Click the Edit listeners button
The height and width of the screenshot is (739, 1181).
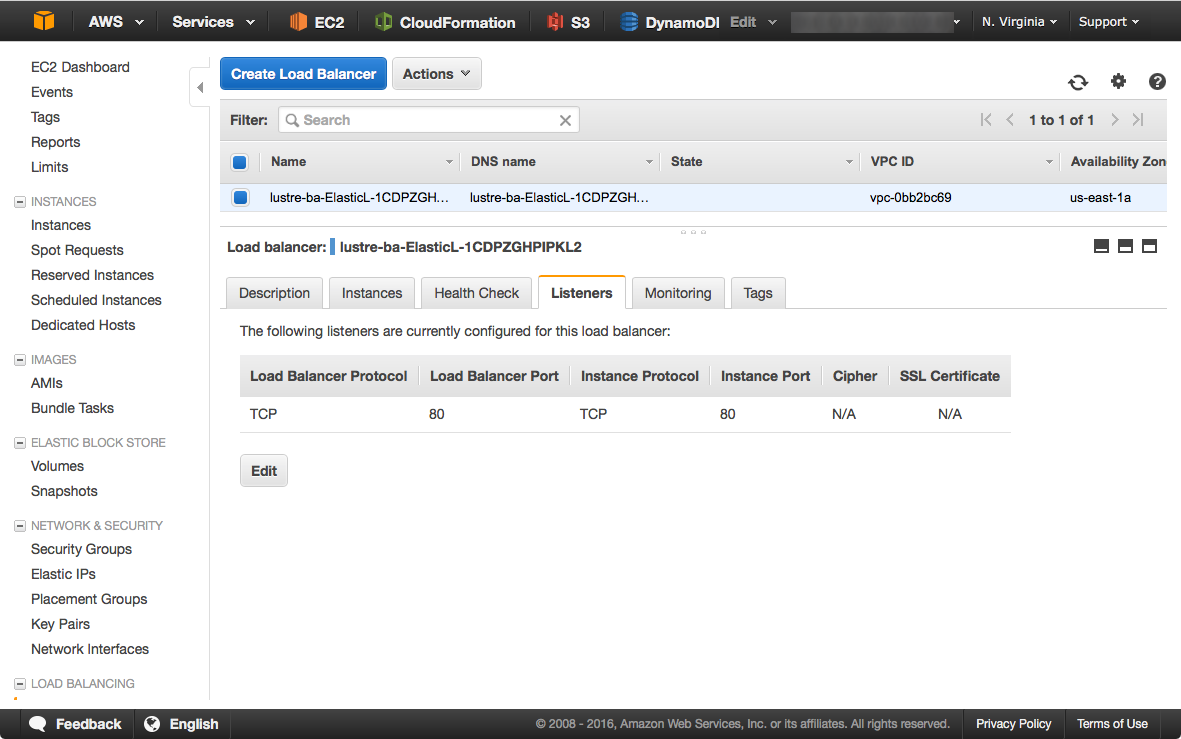tap(264, 471)
